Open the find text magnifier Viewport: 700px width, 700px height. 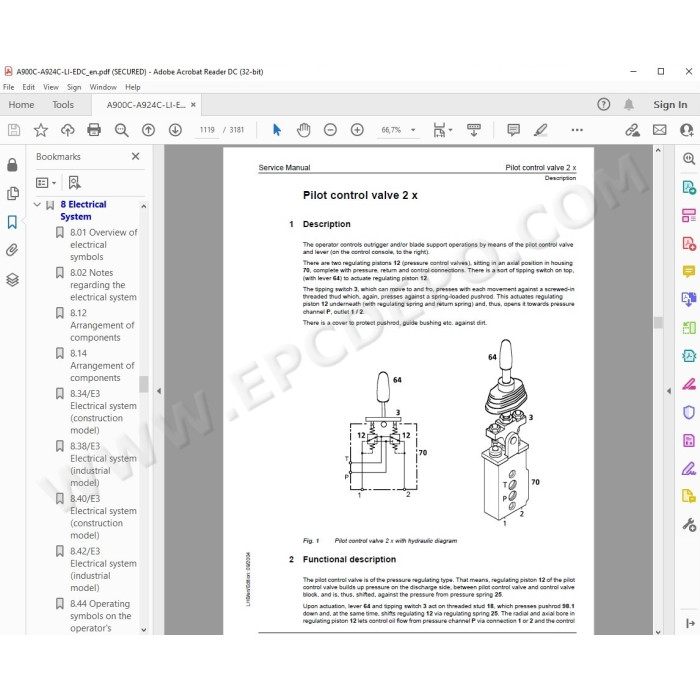click(x=121, y=130)
